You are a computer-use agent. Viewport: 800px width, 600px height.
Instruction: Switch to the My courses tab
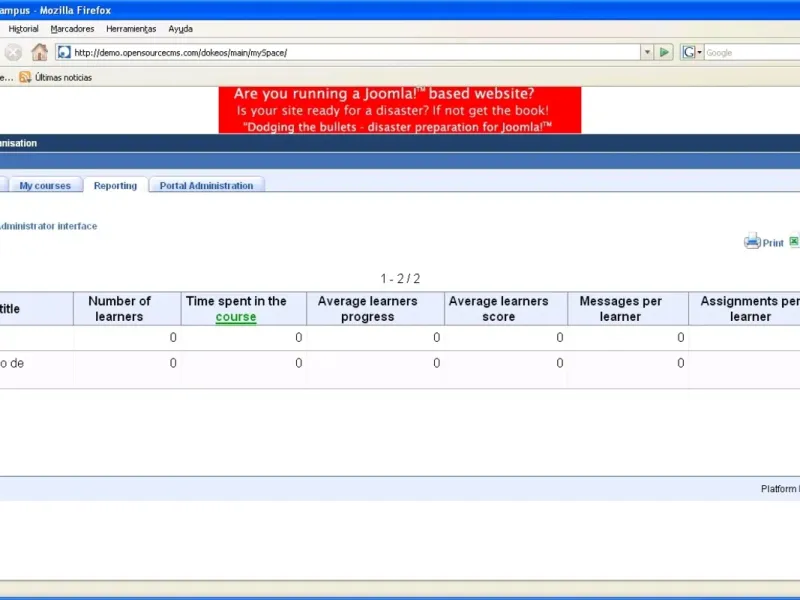pyautogui.click(x=45, y=185)
